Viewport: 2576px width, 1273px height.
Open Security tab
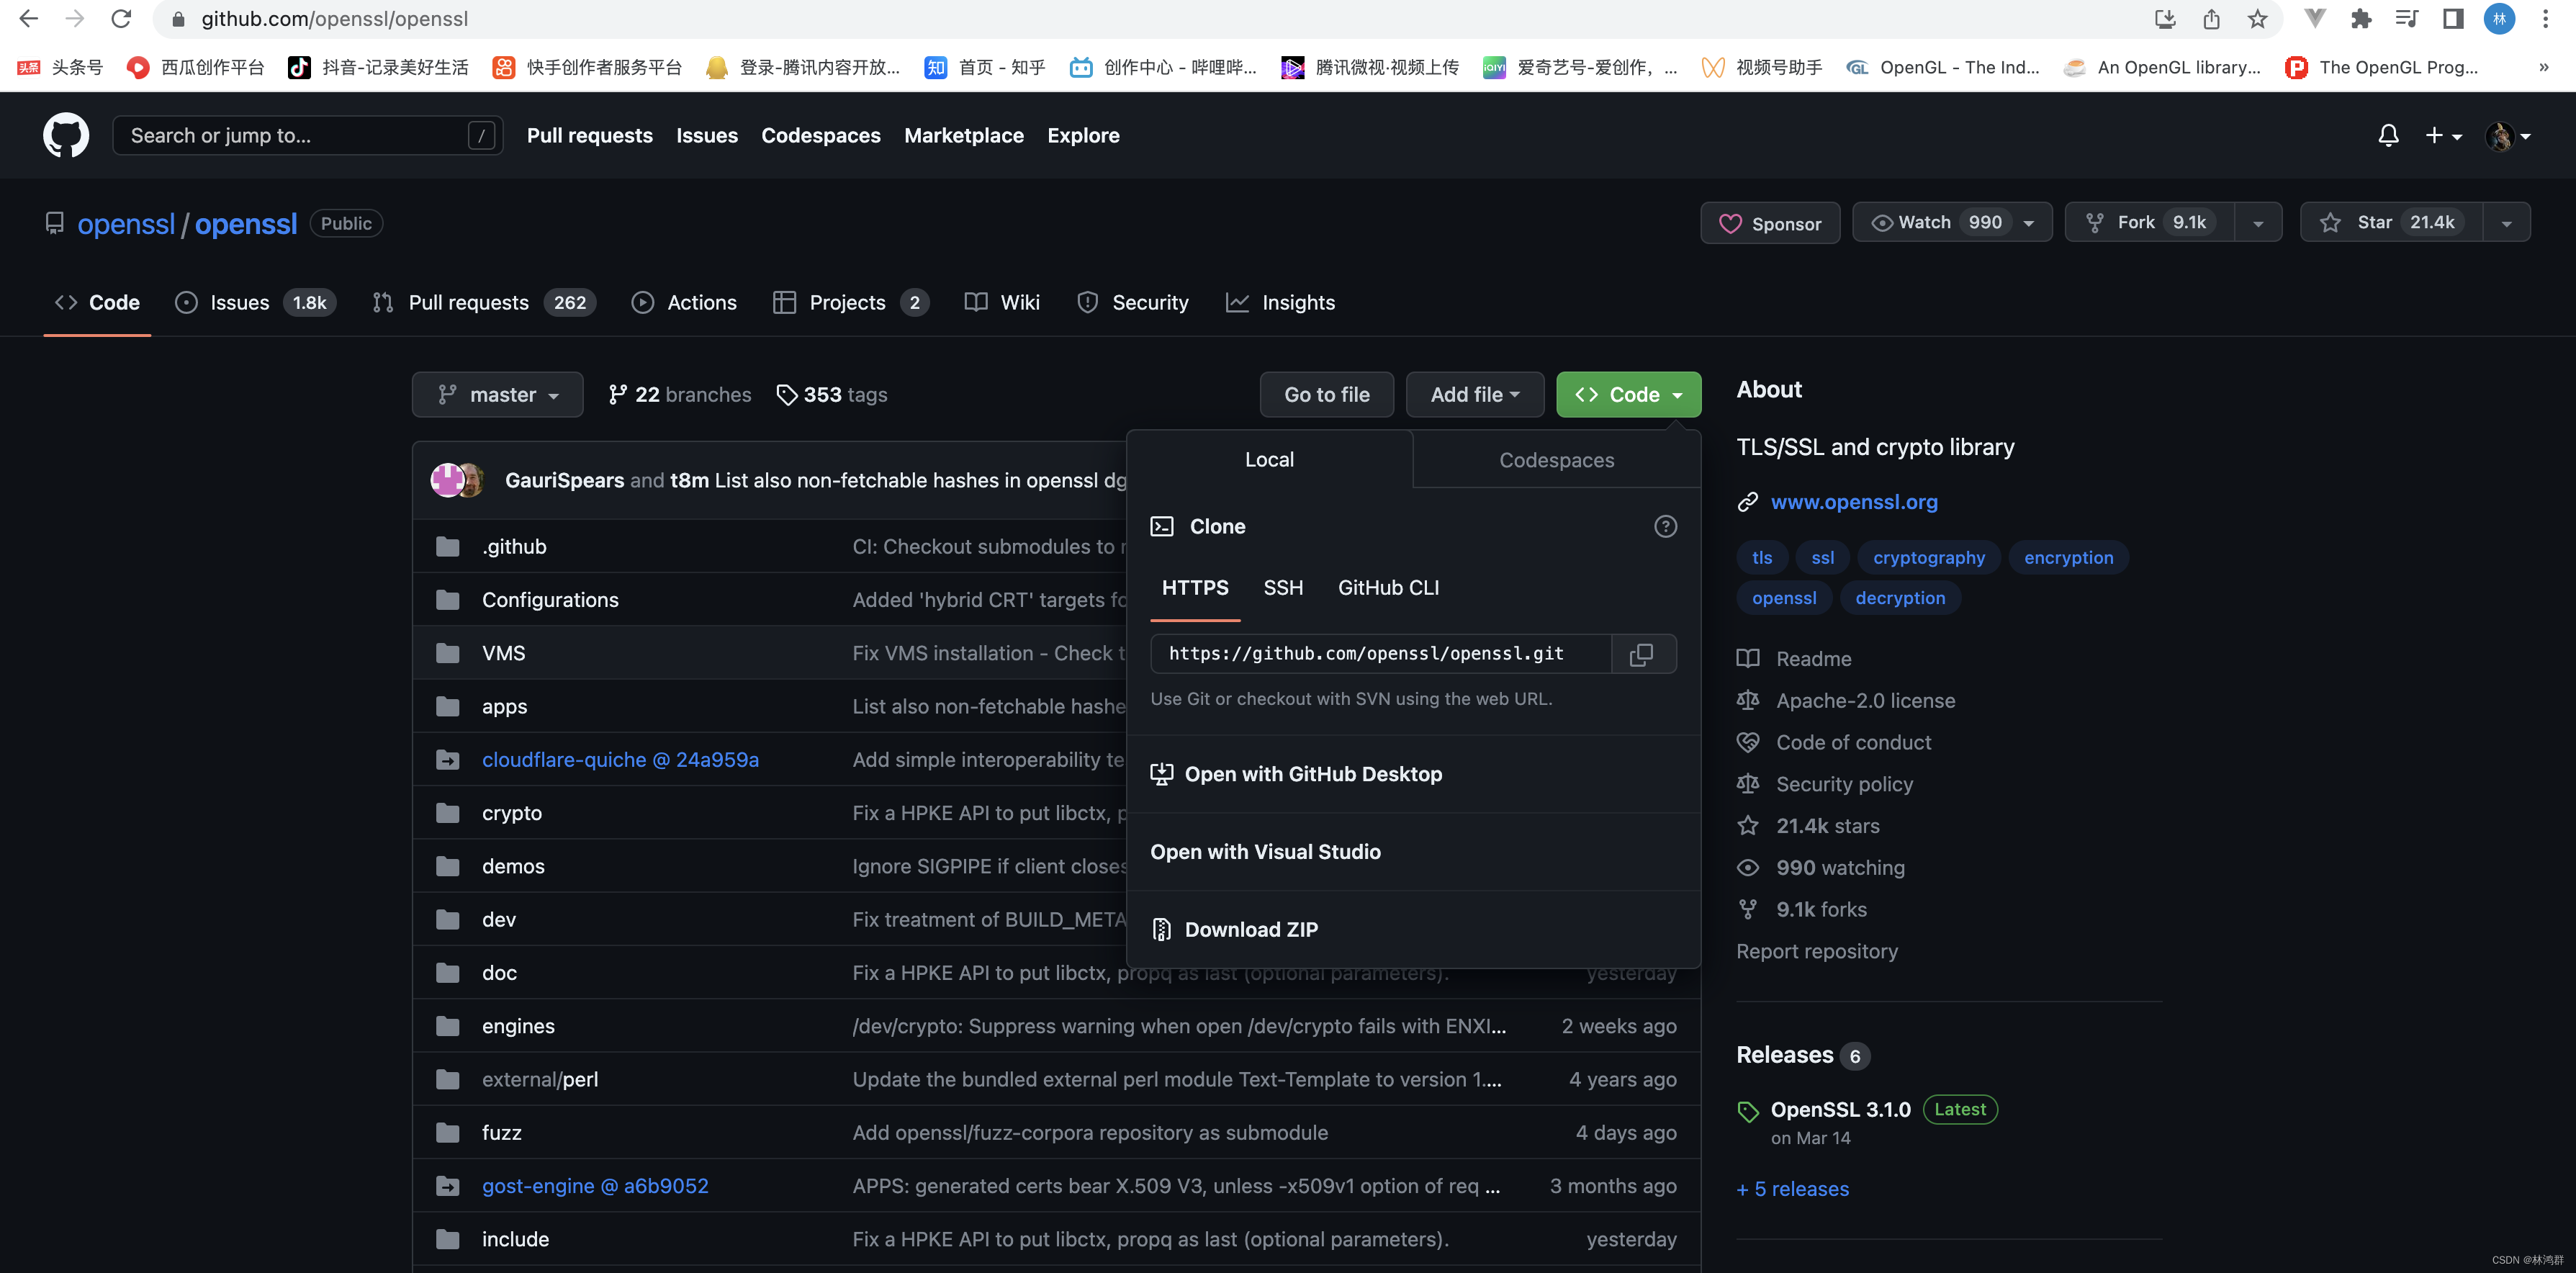point(1132,302)
